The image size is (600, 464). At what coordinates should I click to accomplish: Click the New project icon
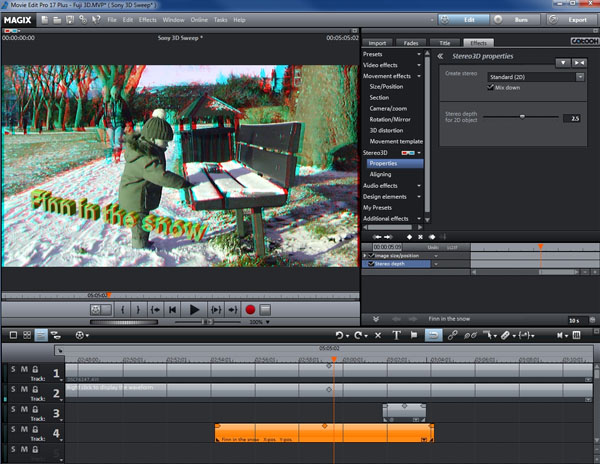coord(45,20)
